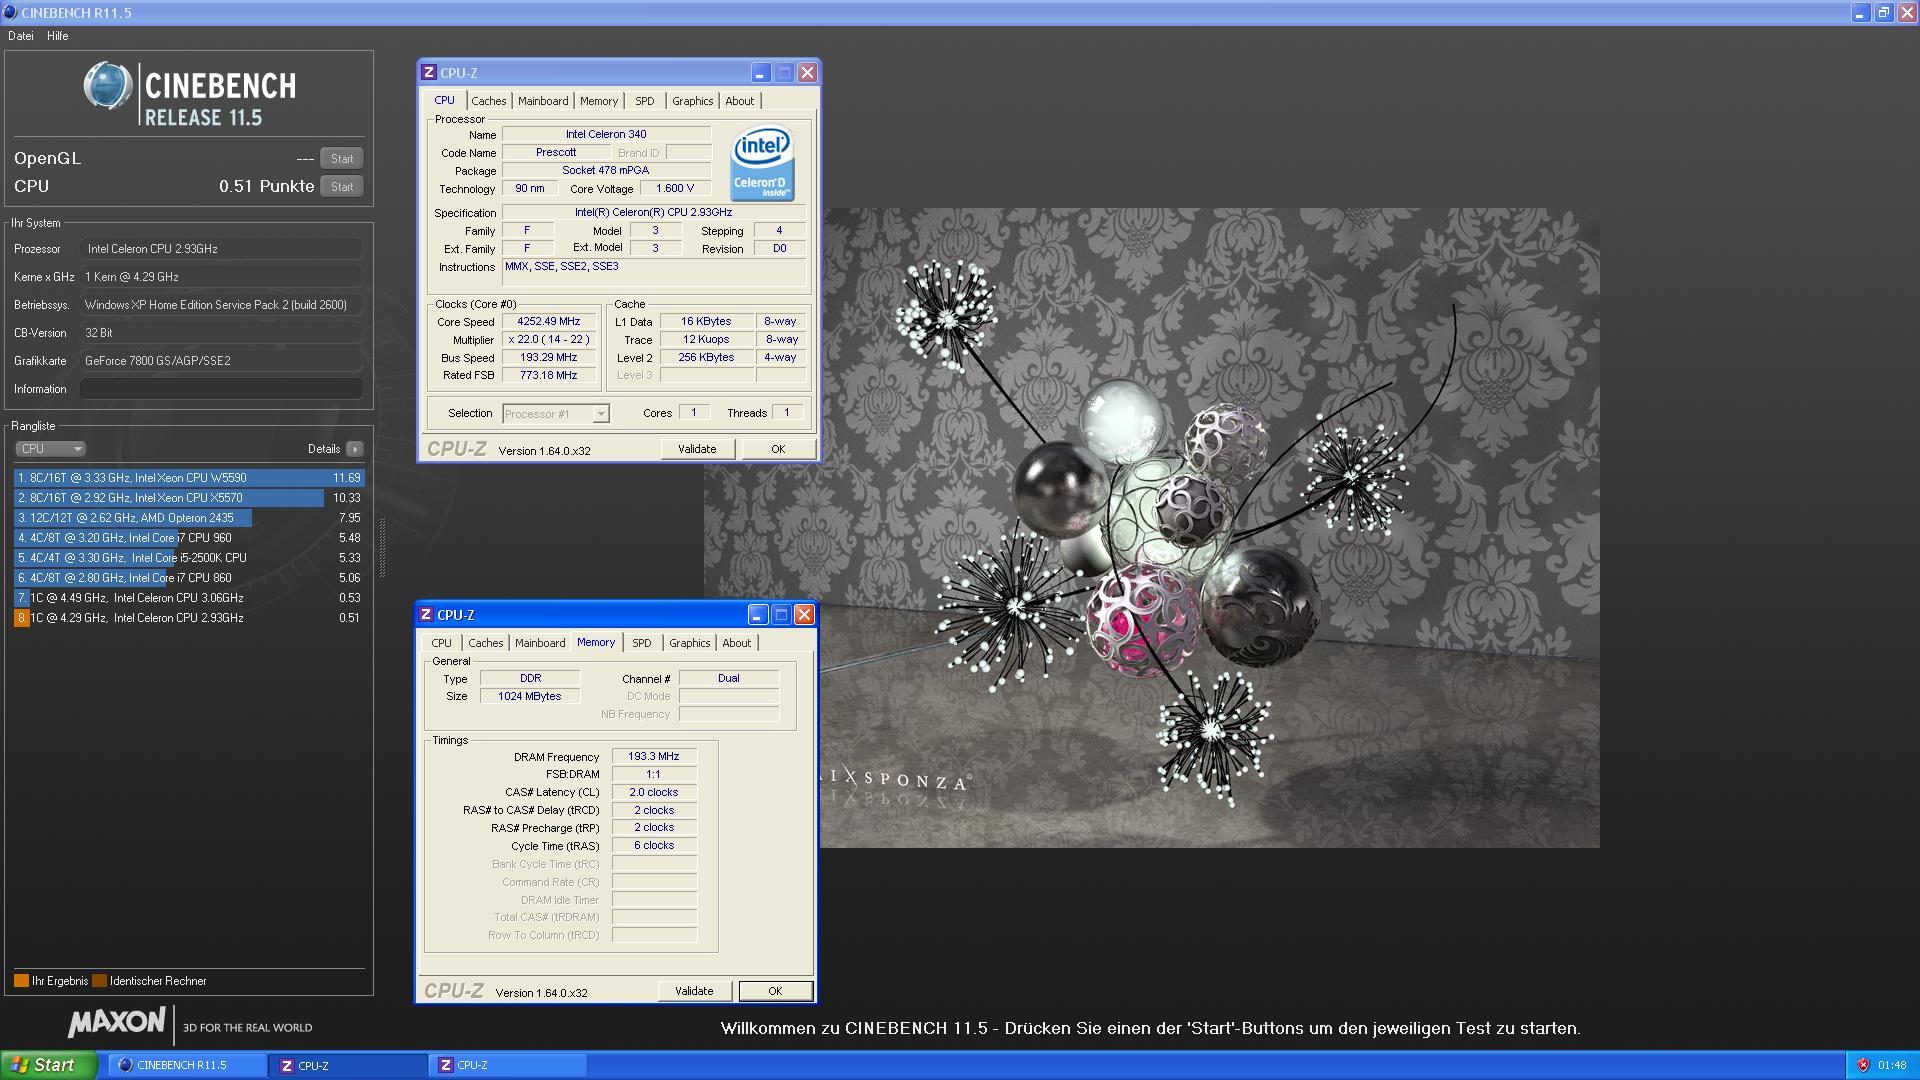This screenshot has height=1080, width=1920.
Task: Click the CAS# Latency value 2.0 clocks
Action: pos(654,793)
